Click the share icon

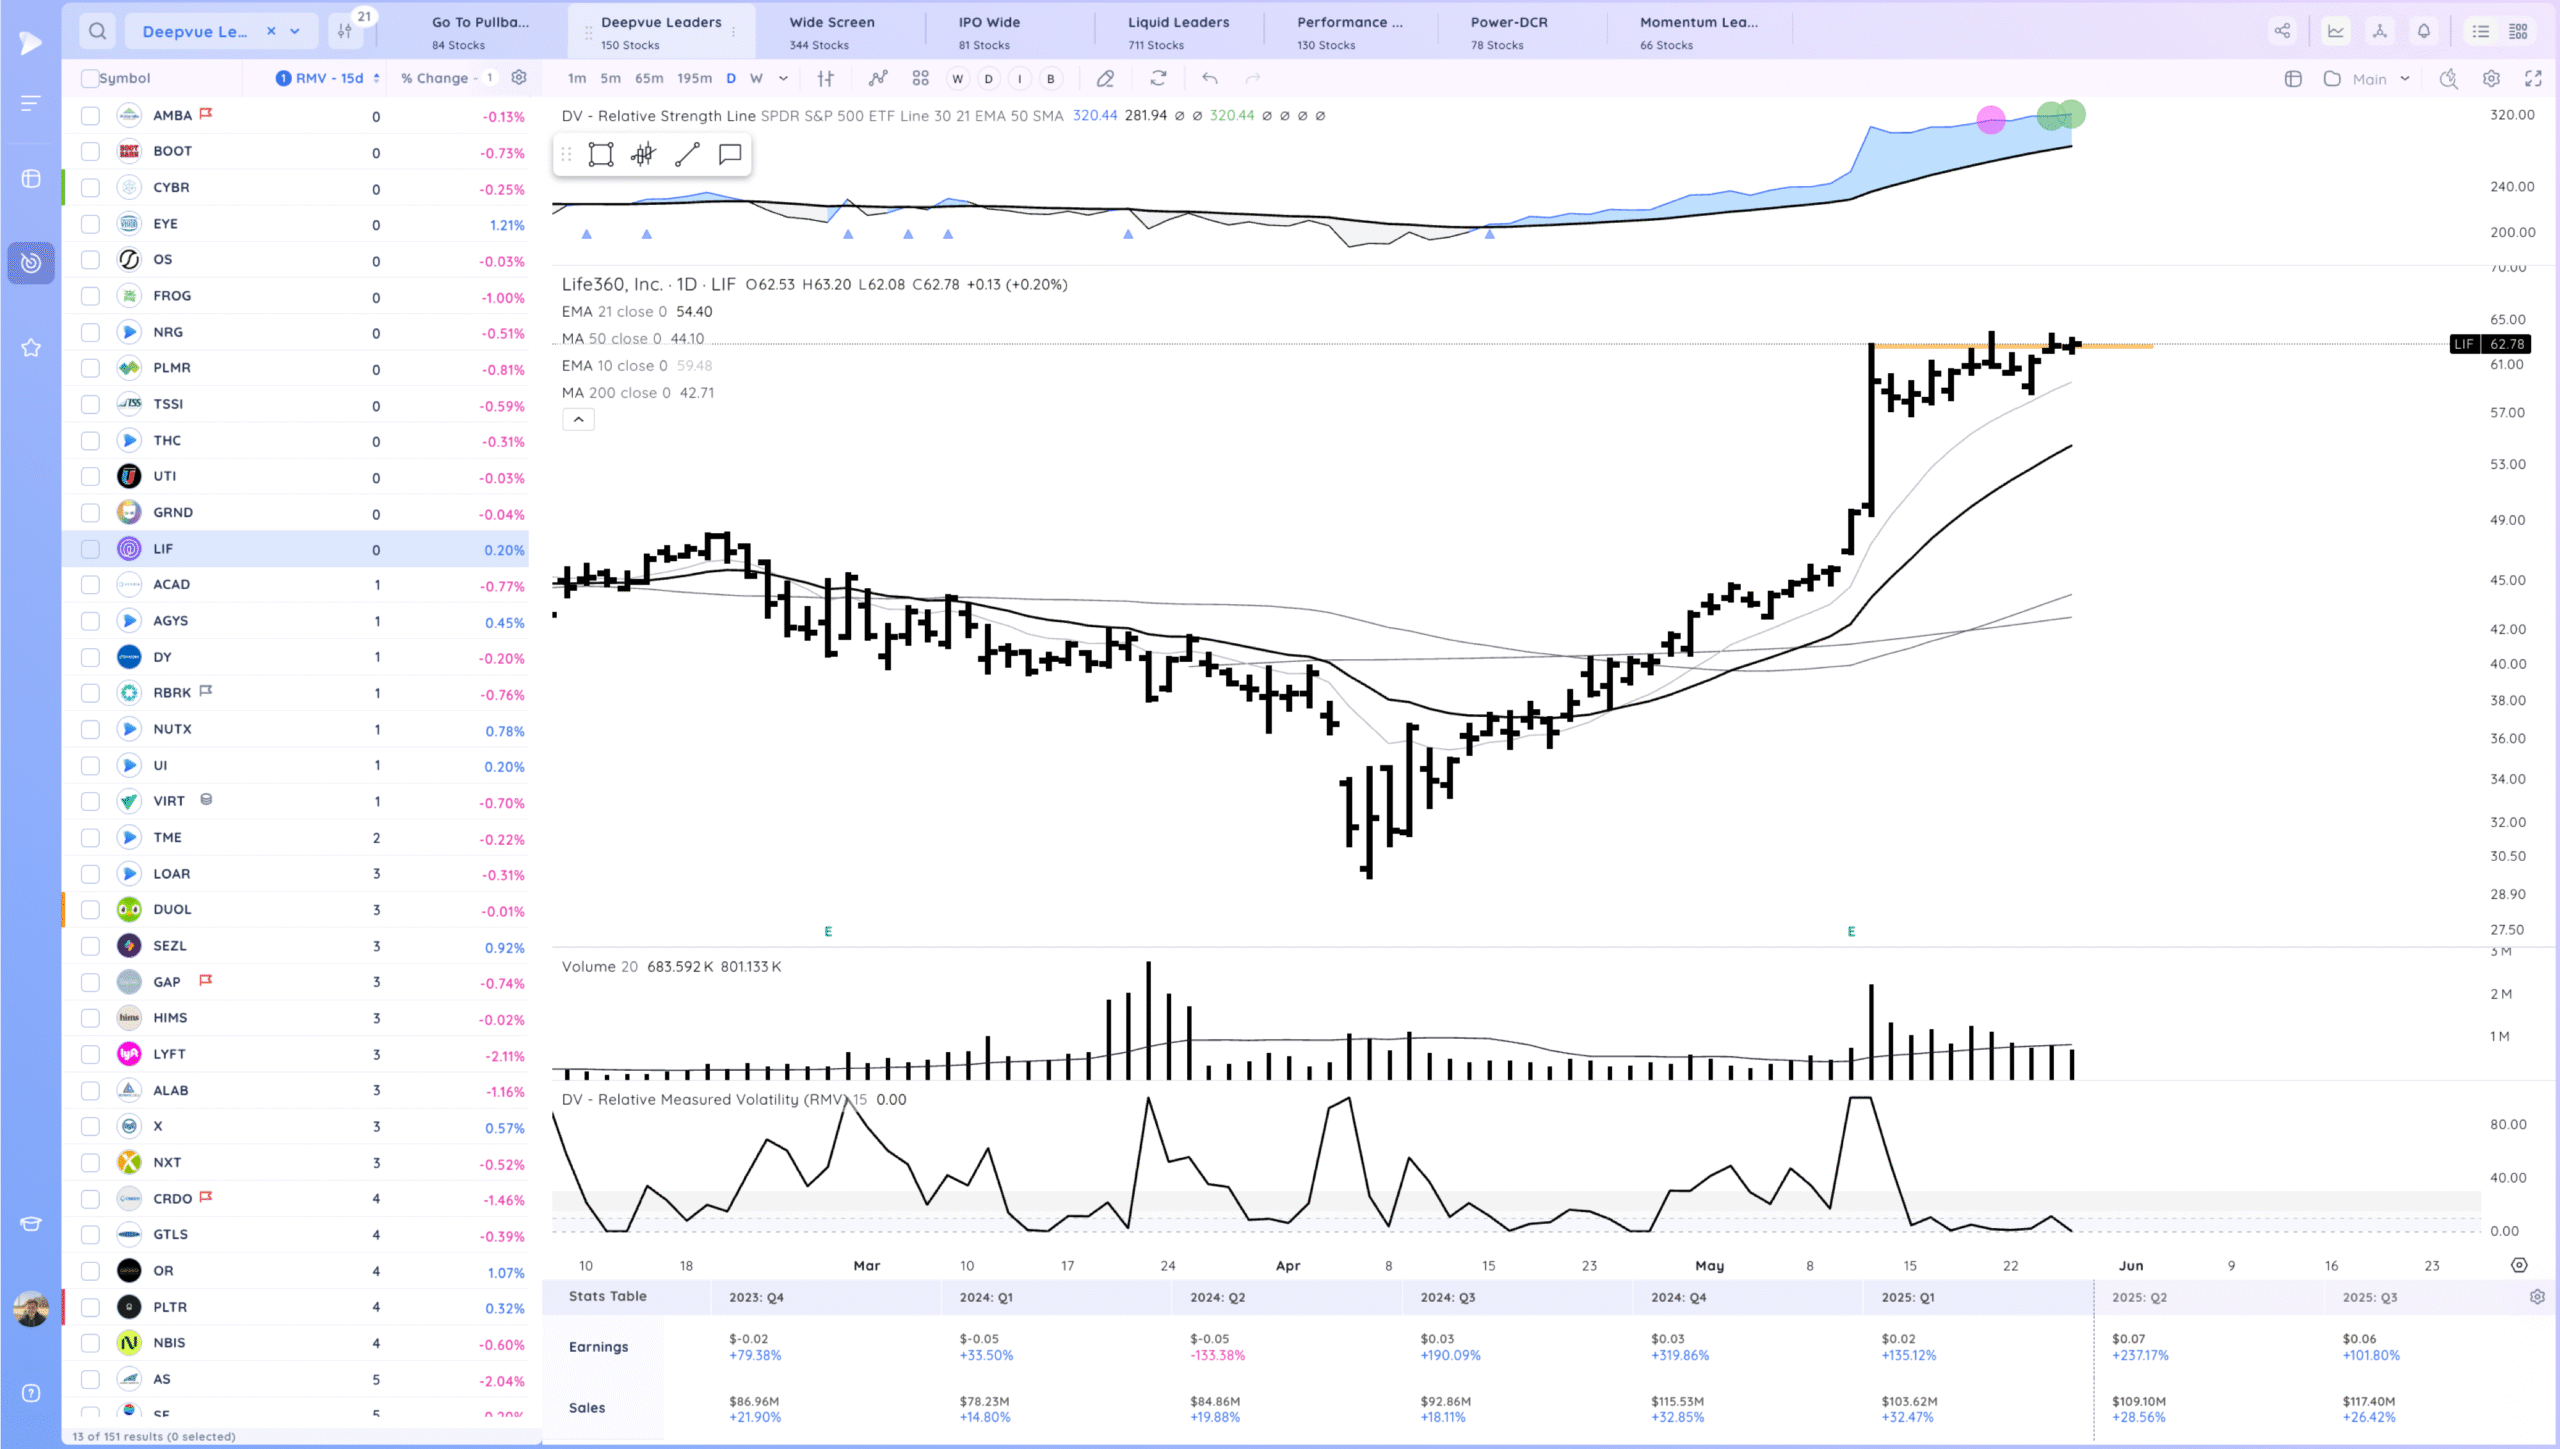point(2282,31)
